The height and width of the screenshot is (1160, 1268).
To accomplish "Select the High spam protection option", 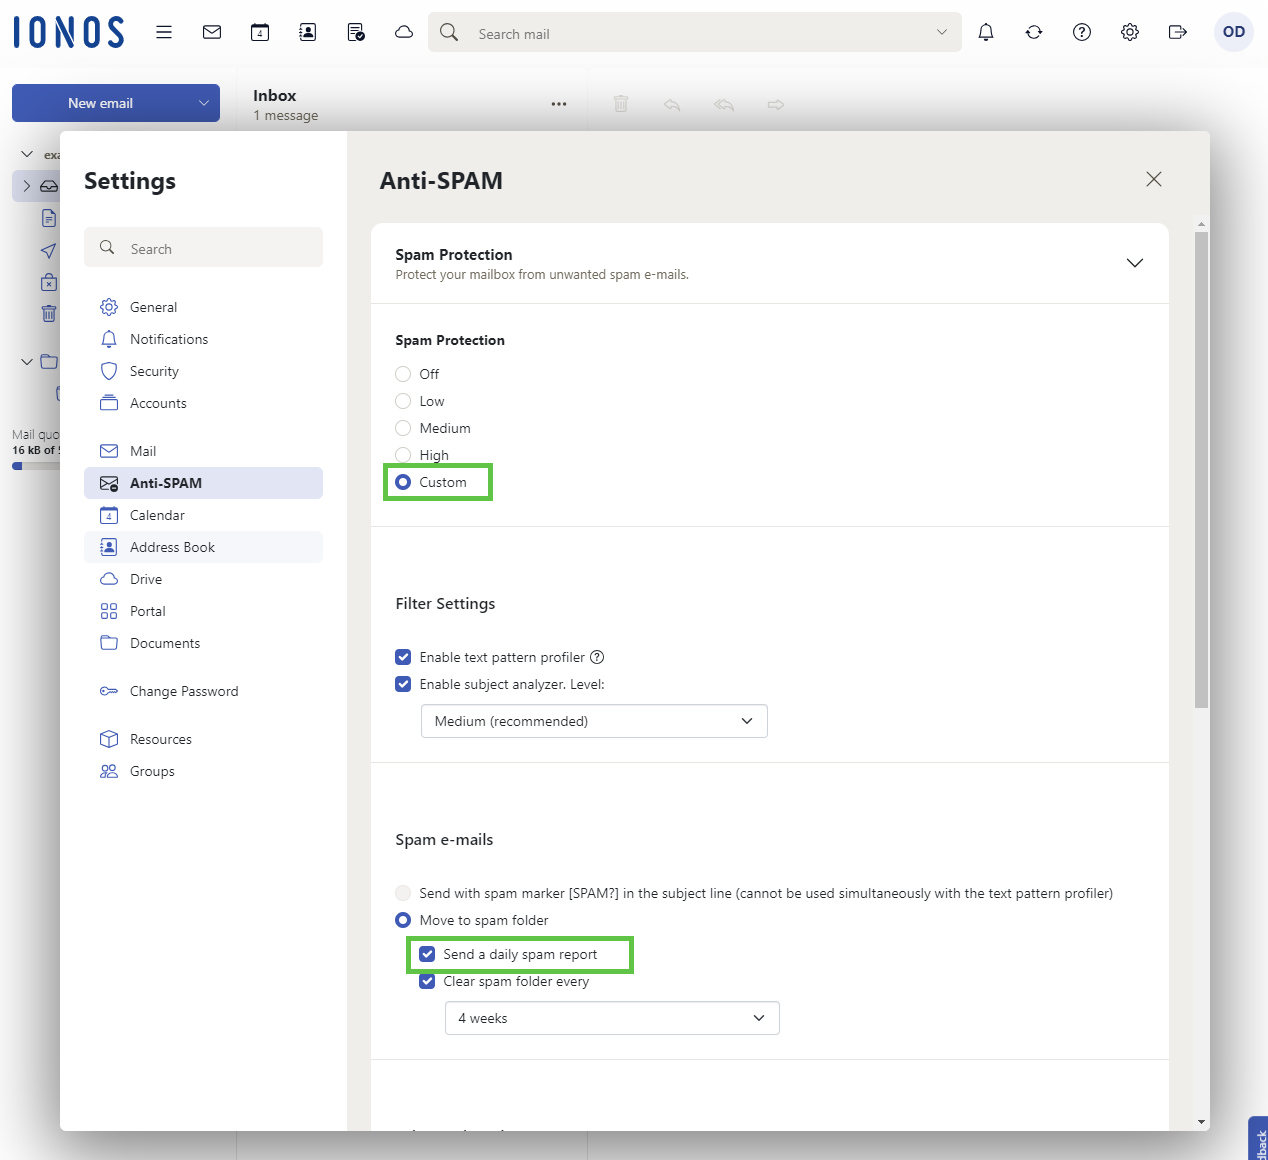I will (x=404, y=455).
